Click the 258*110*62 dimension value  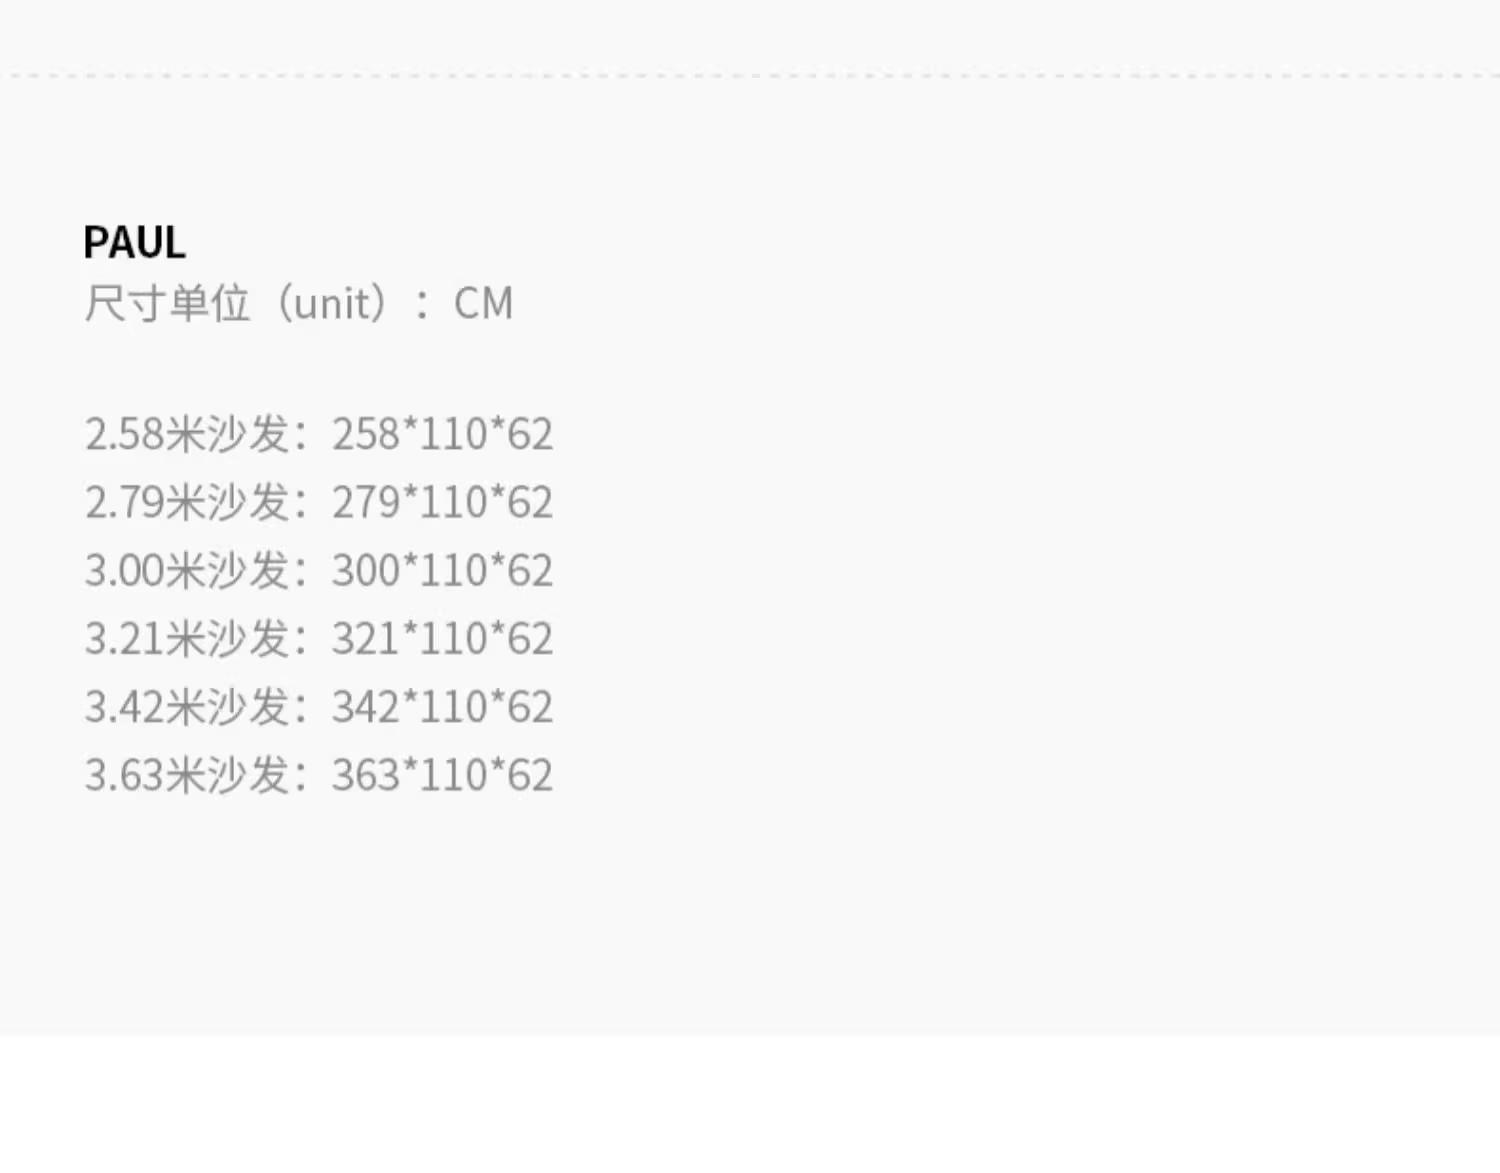point(442,434)
